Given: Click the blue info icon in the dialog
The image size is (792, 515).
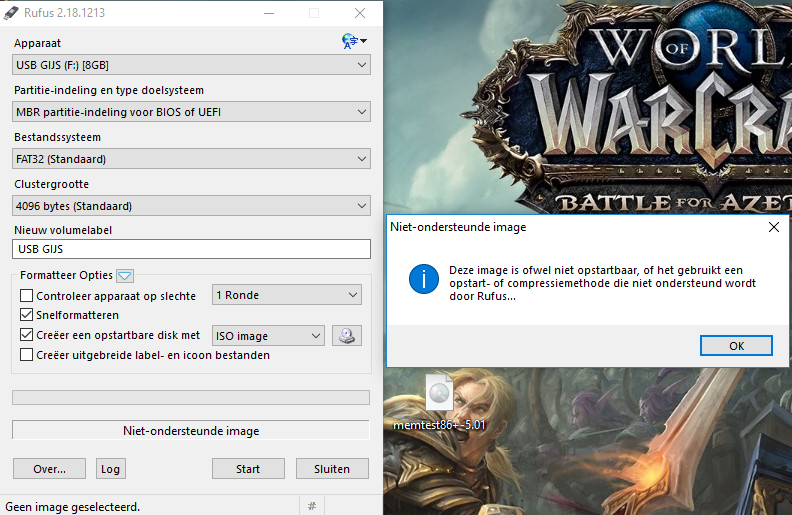Looking at the screenshot, I should 424,279.
